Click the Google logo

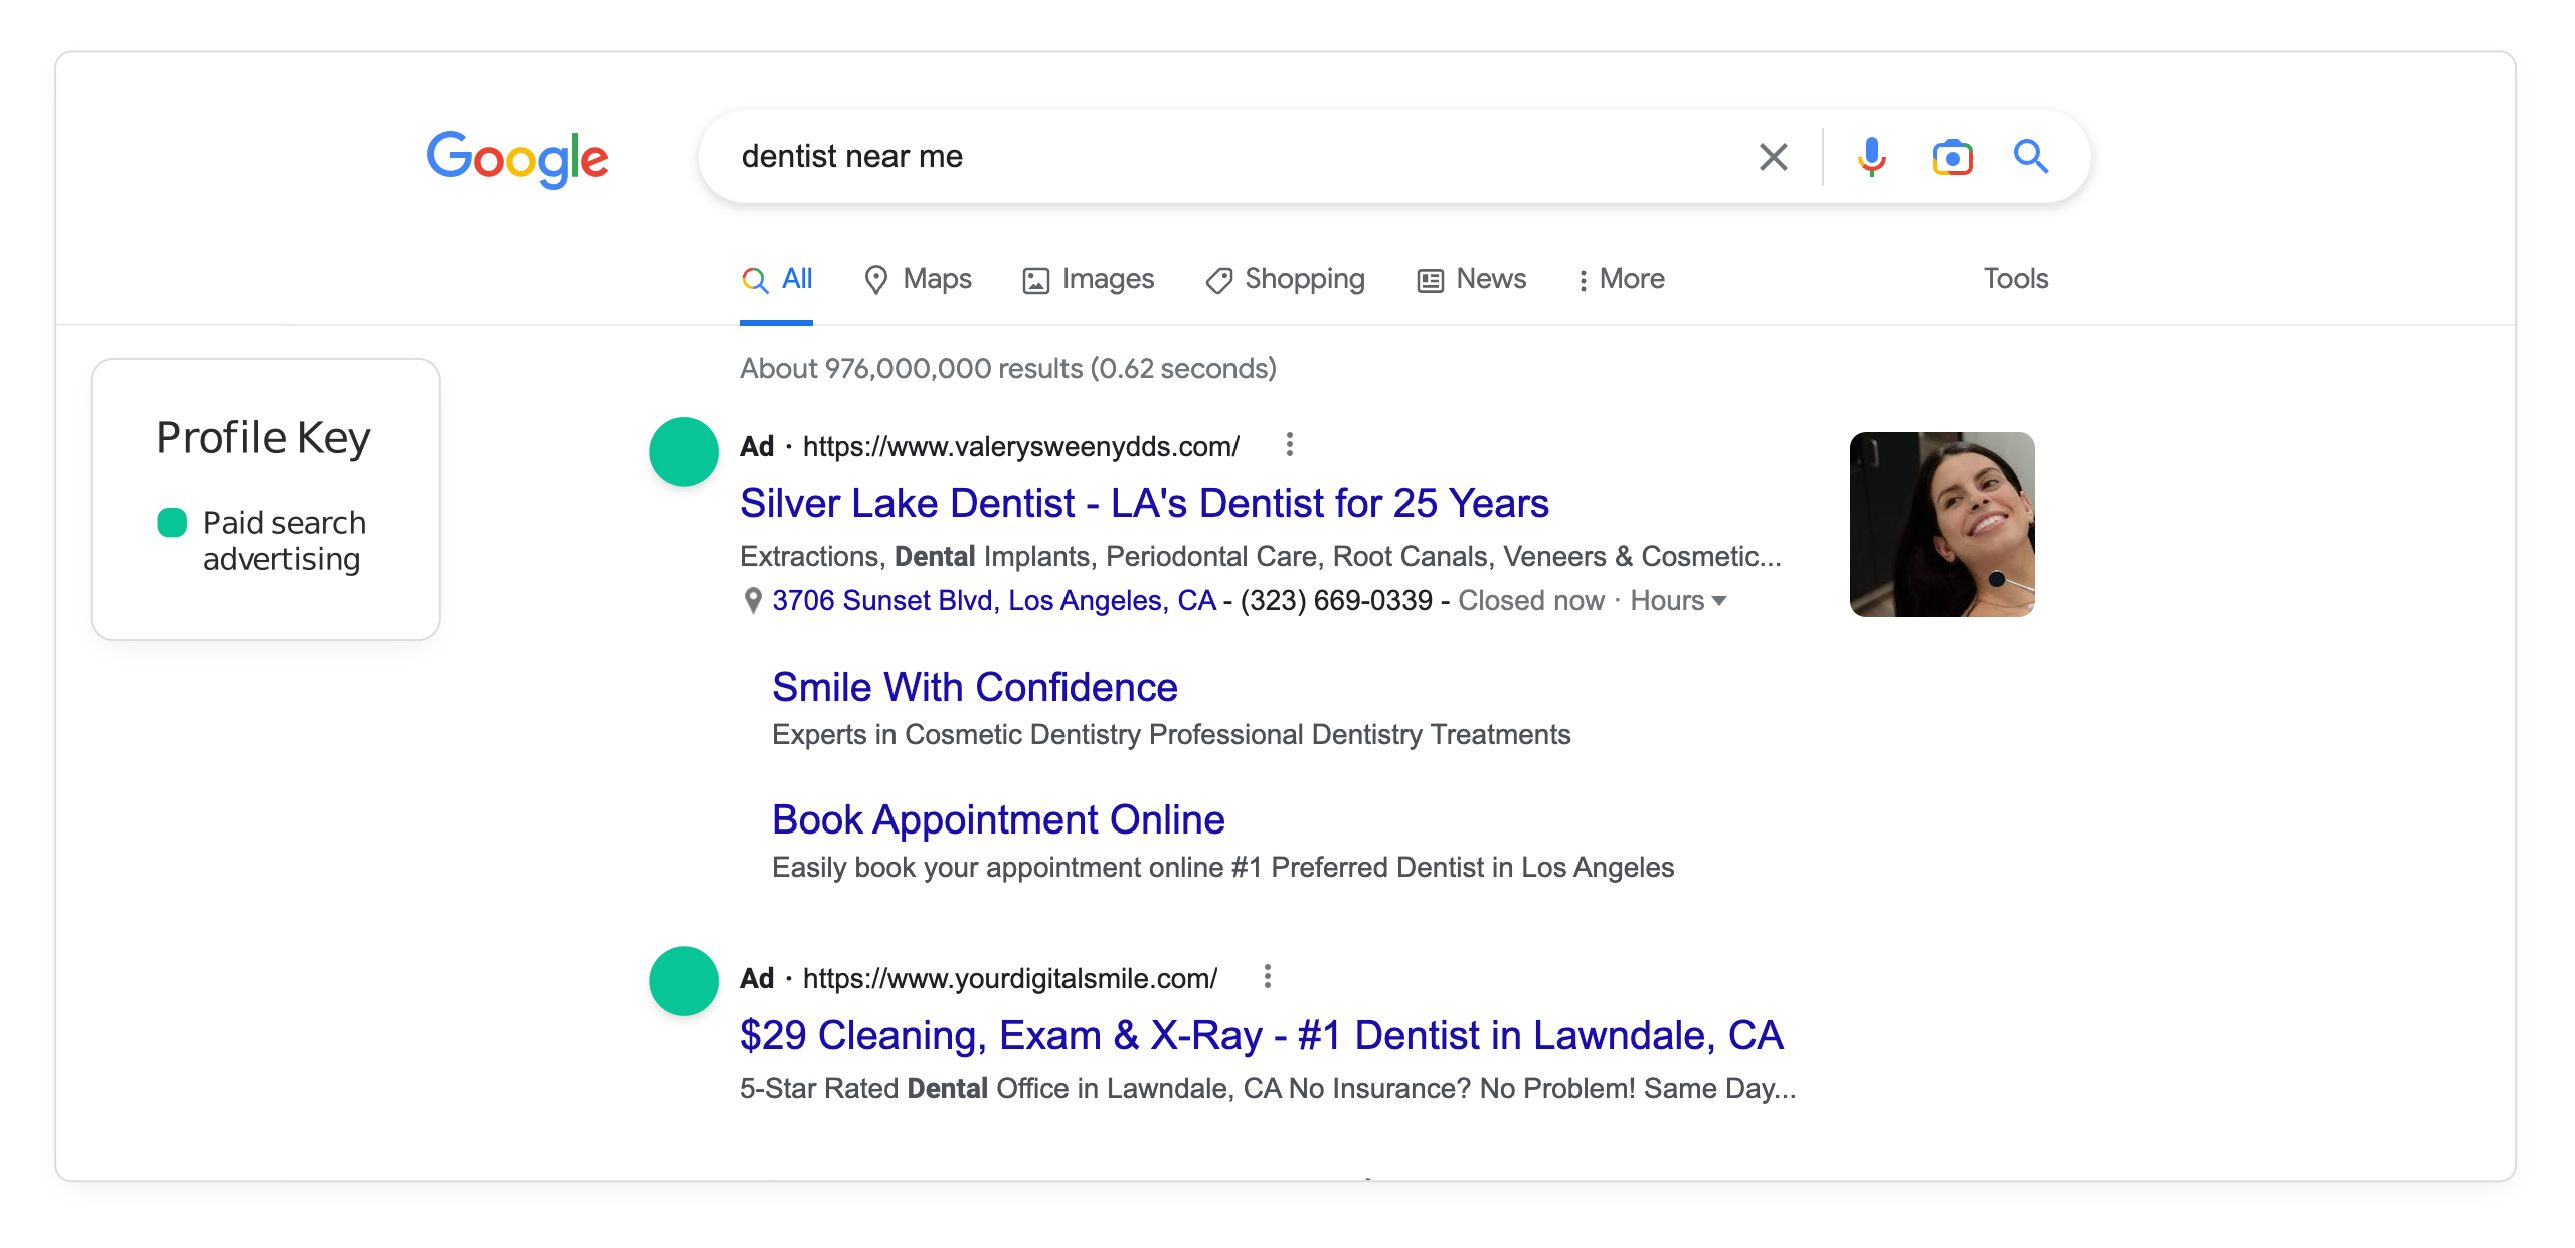517,158
